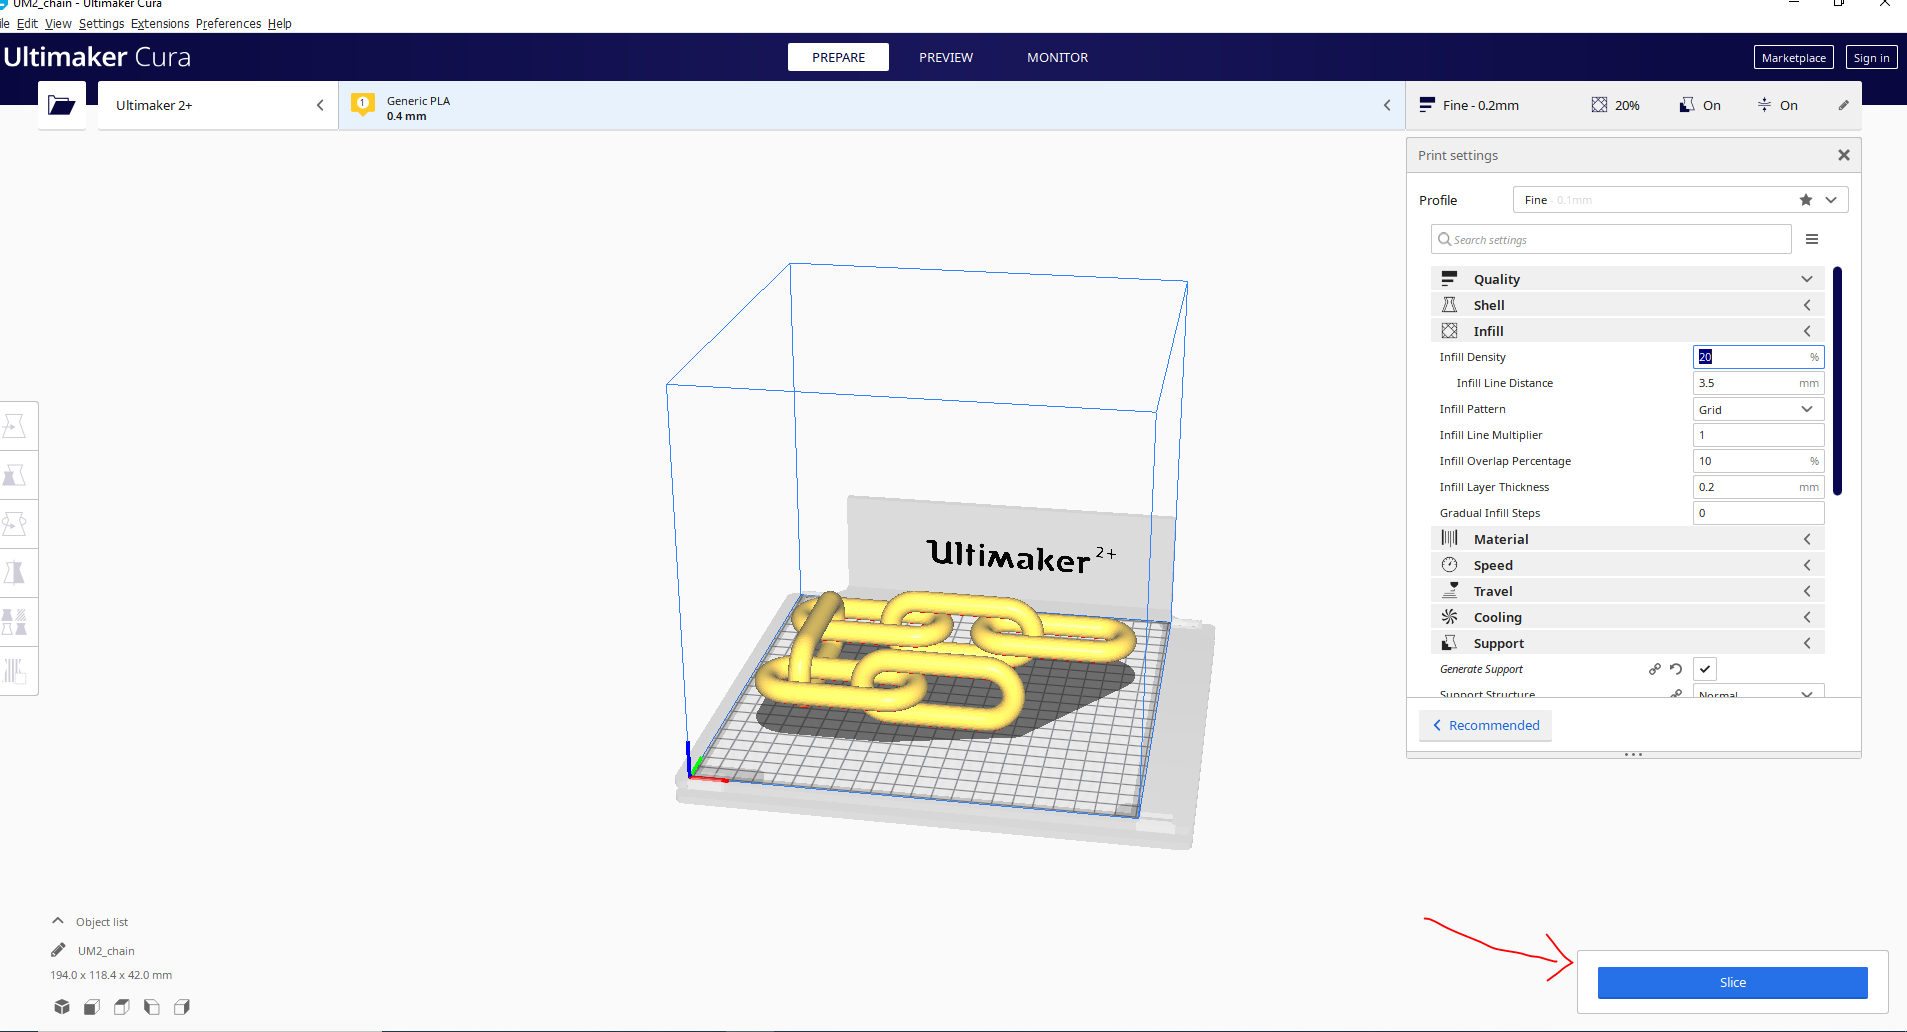Open the Edit menu
The image size is (1907, 1032).
(x=27, y=24)
